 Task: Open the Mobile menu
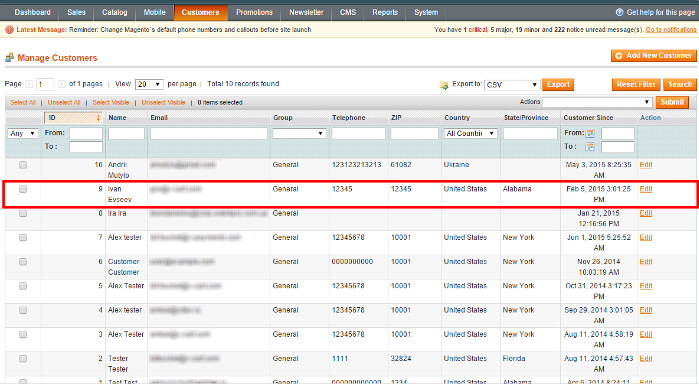click(x=155, y=12)
